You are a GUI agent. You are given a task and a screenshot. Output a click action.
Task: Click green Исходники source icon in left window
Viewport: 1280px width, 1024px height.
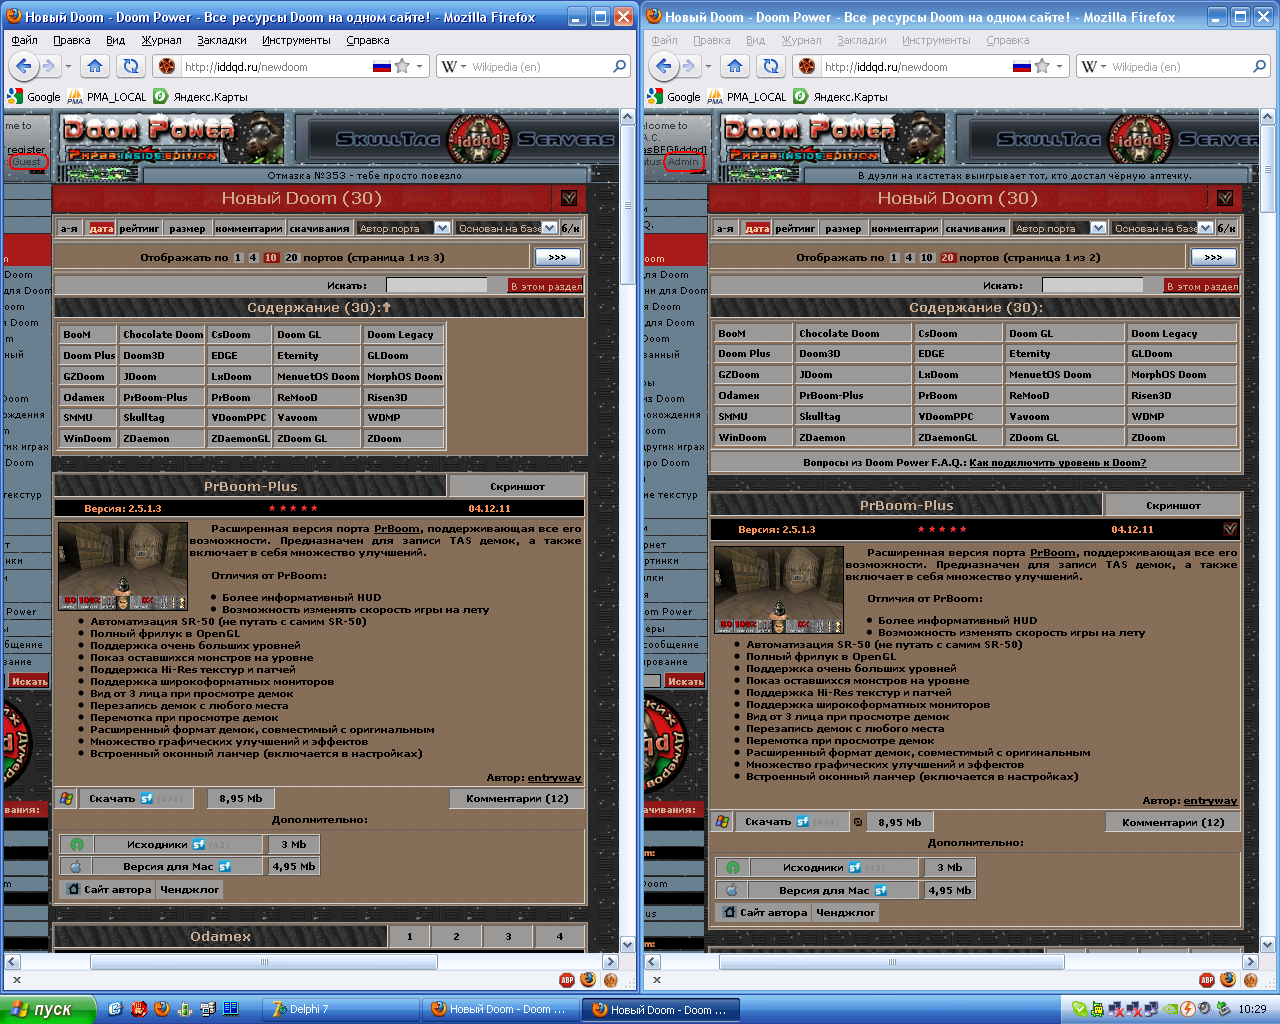click(x=77, y=844)
